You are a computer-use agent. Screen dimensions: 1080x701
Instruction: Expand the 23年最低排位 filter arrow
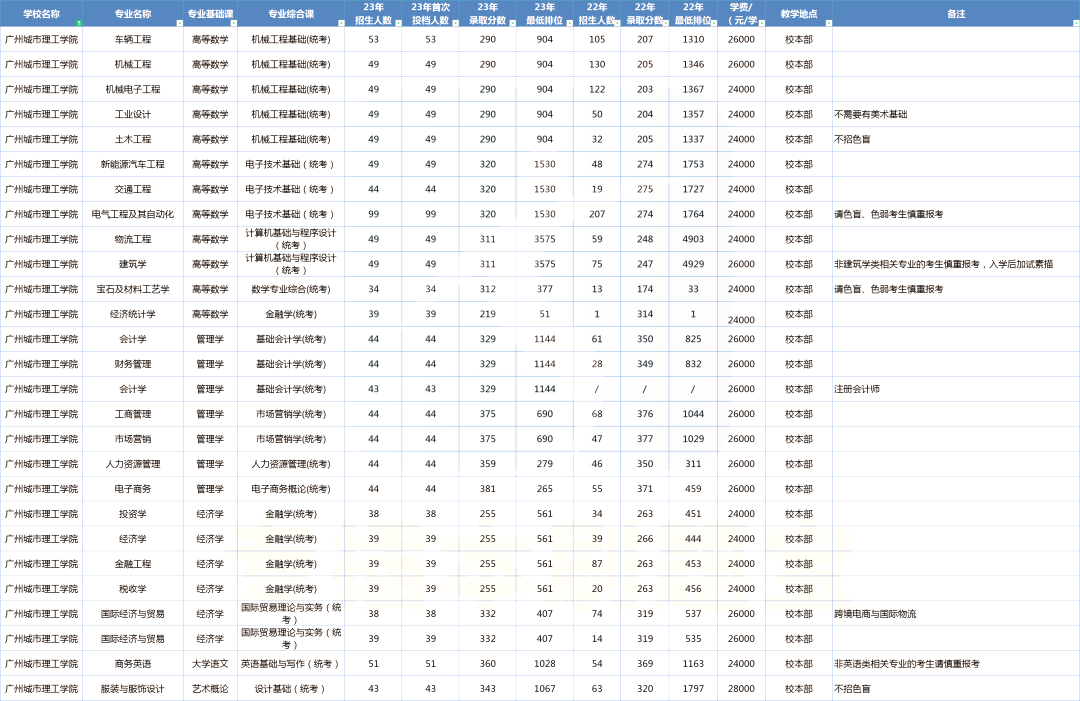(x=570, y=23)
